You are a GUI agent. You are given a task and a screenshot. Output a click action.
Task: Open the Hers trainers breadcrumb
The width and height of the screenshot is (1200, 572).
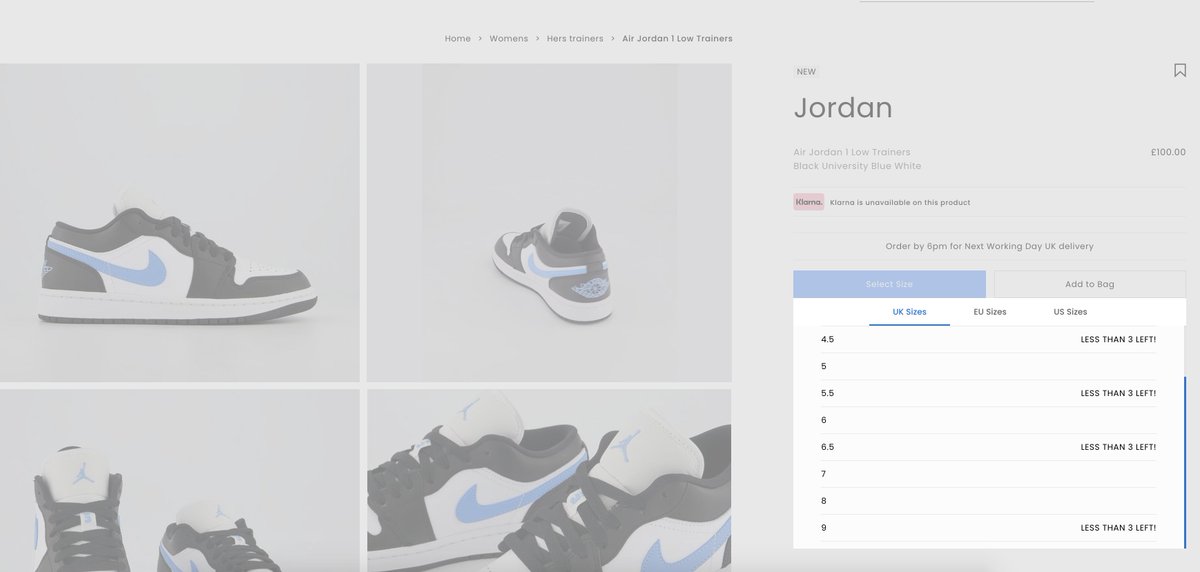pyautogui.click(x=575, y=38)
